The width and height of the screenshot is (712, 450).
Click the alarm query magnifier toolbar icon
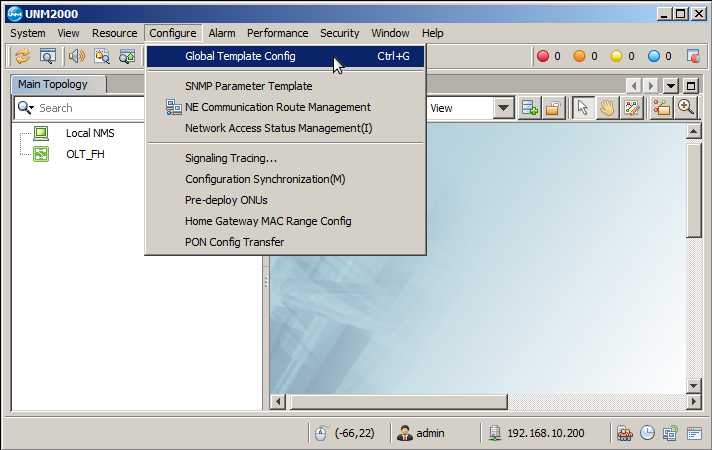(x=102, y=56)
